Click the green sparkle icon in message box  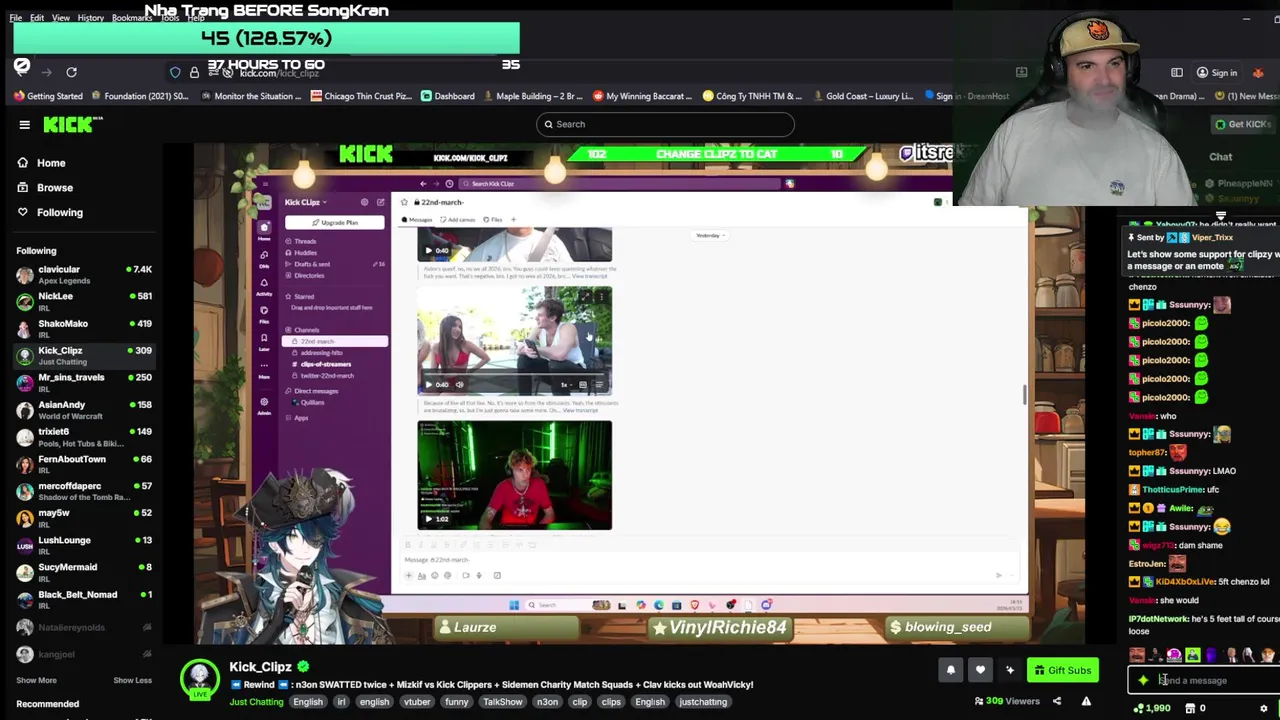point(1143,680)
